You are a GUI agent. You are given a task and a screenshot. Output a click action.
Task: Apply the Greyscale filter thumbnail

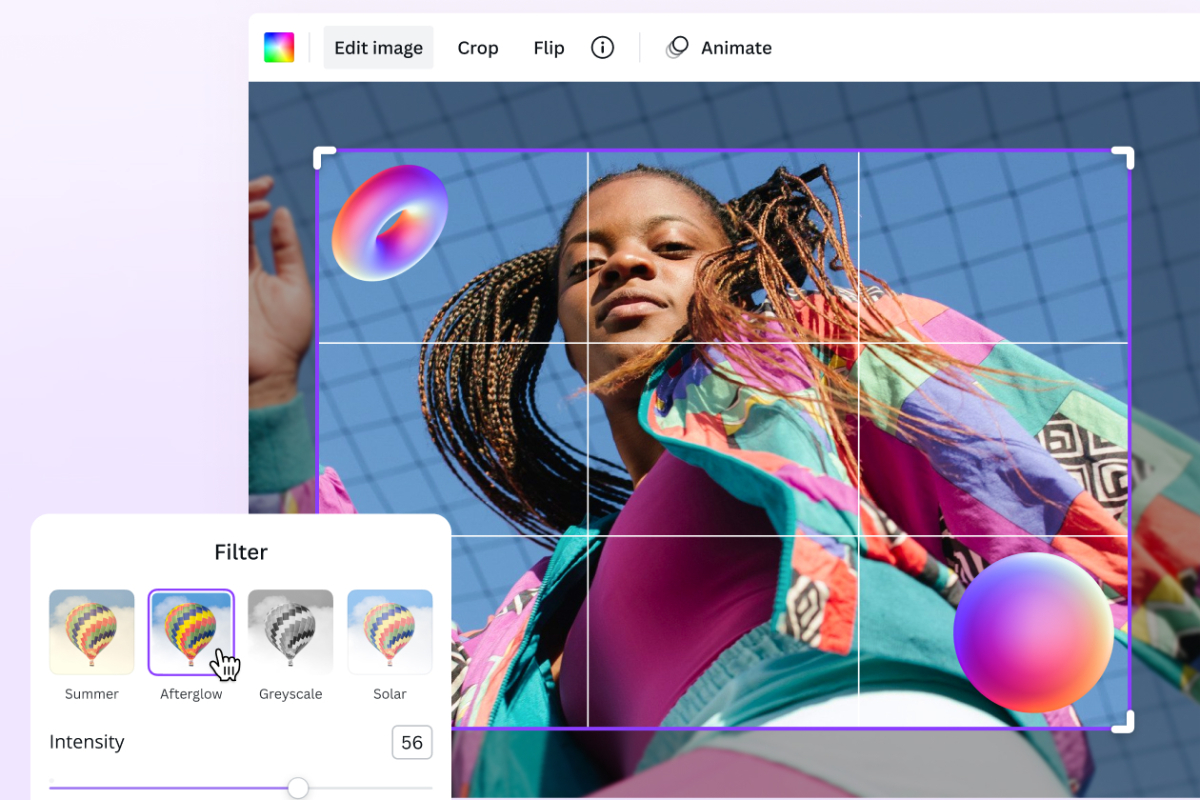290,630
